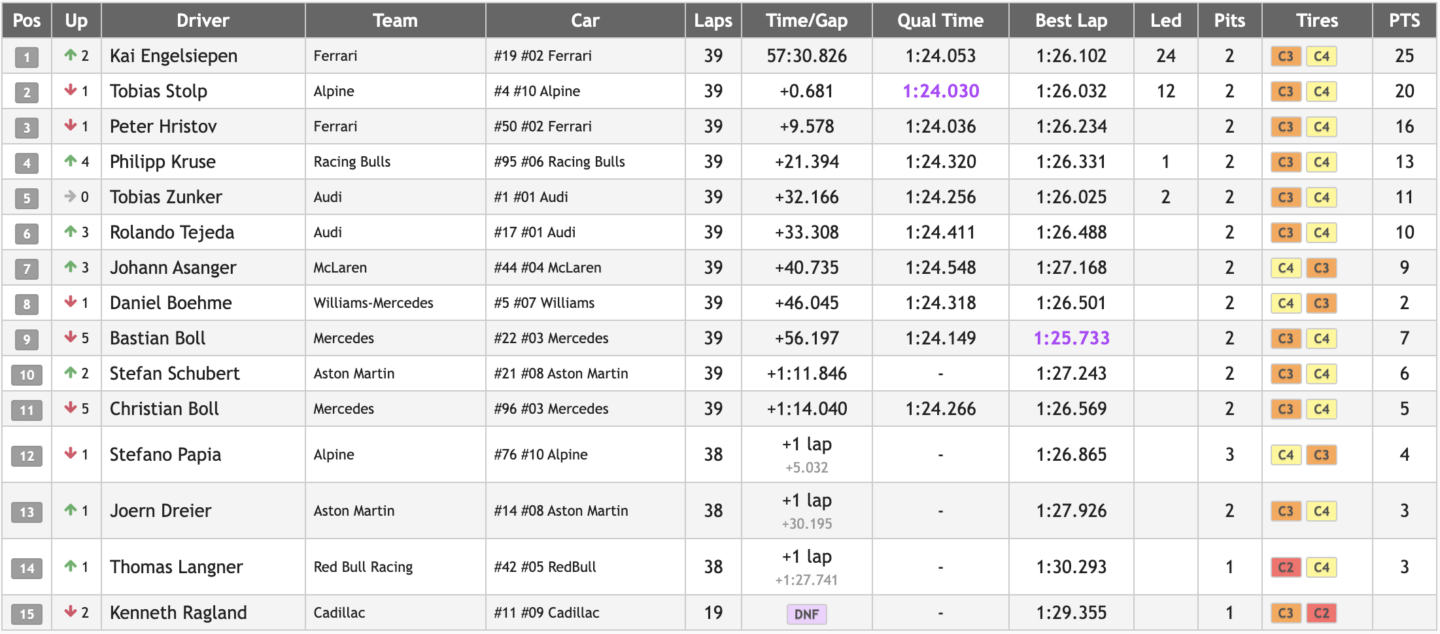Click orange C3 tire badge for Peter Hristov
Image resolution: width=1440 pixels, height=634 pixels.
(x=1286, y=127)
